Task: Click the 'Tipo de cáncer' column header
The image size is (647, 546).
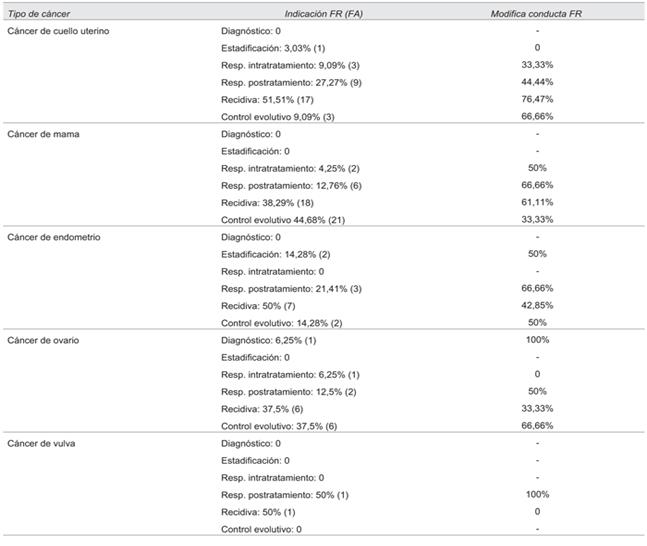Action: coord(39,14)
